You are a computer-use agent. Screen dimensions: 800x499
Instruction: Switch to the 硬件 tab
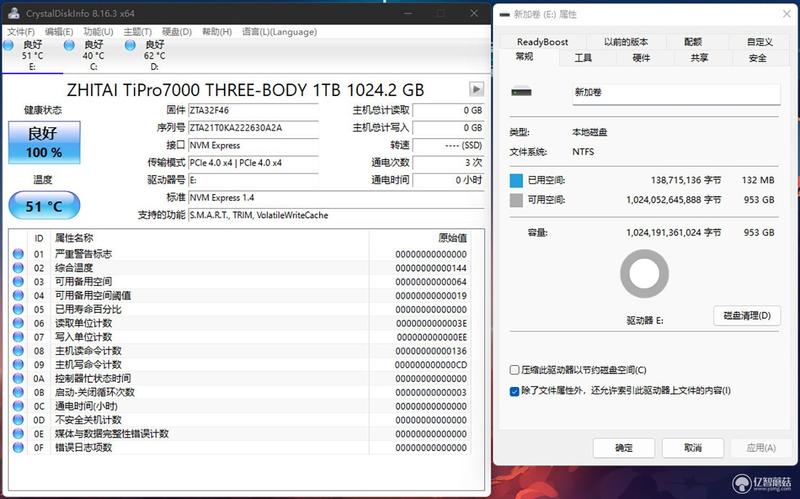(x=641, y=58)
